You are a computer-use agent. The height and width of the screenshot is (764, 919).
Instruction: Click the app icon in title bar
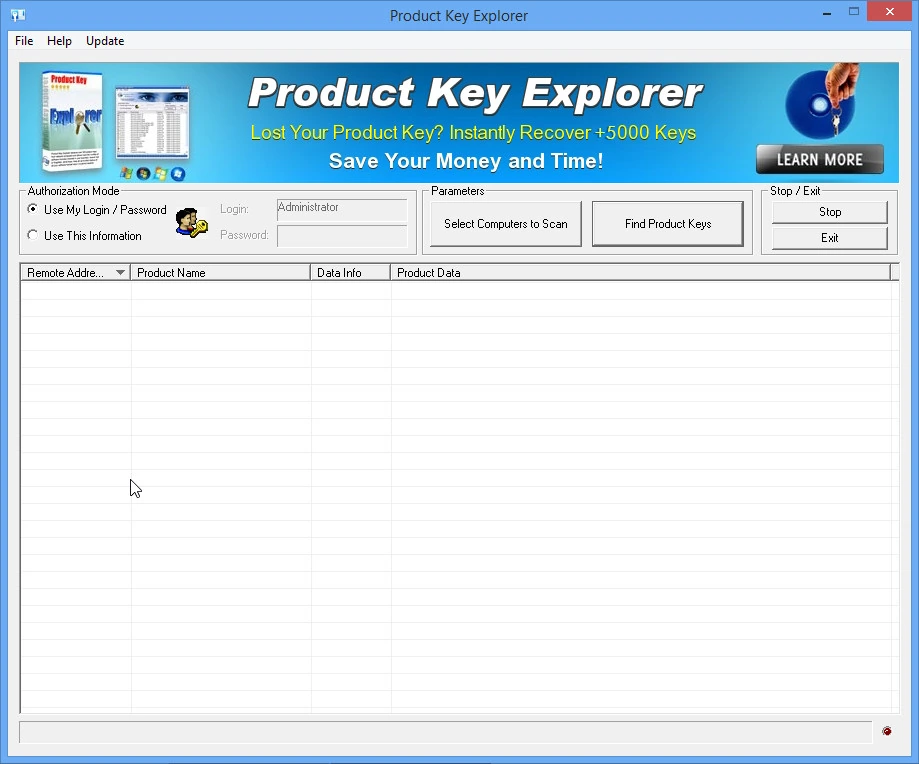[x=18, y=15]
